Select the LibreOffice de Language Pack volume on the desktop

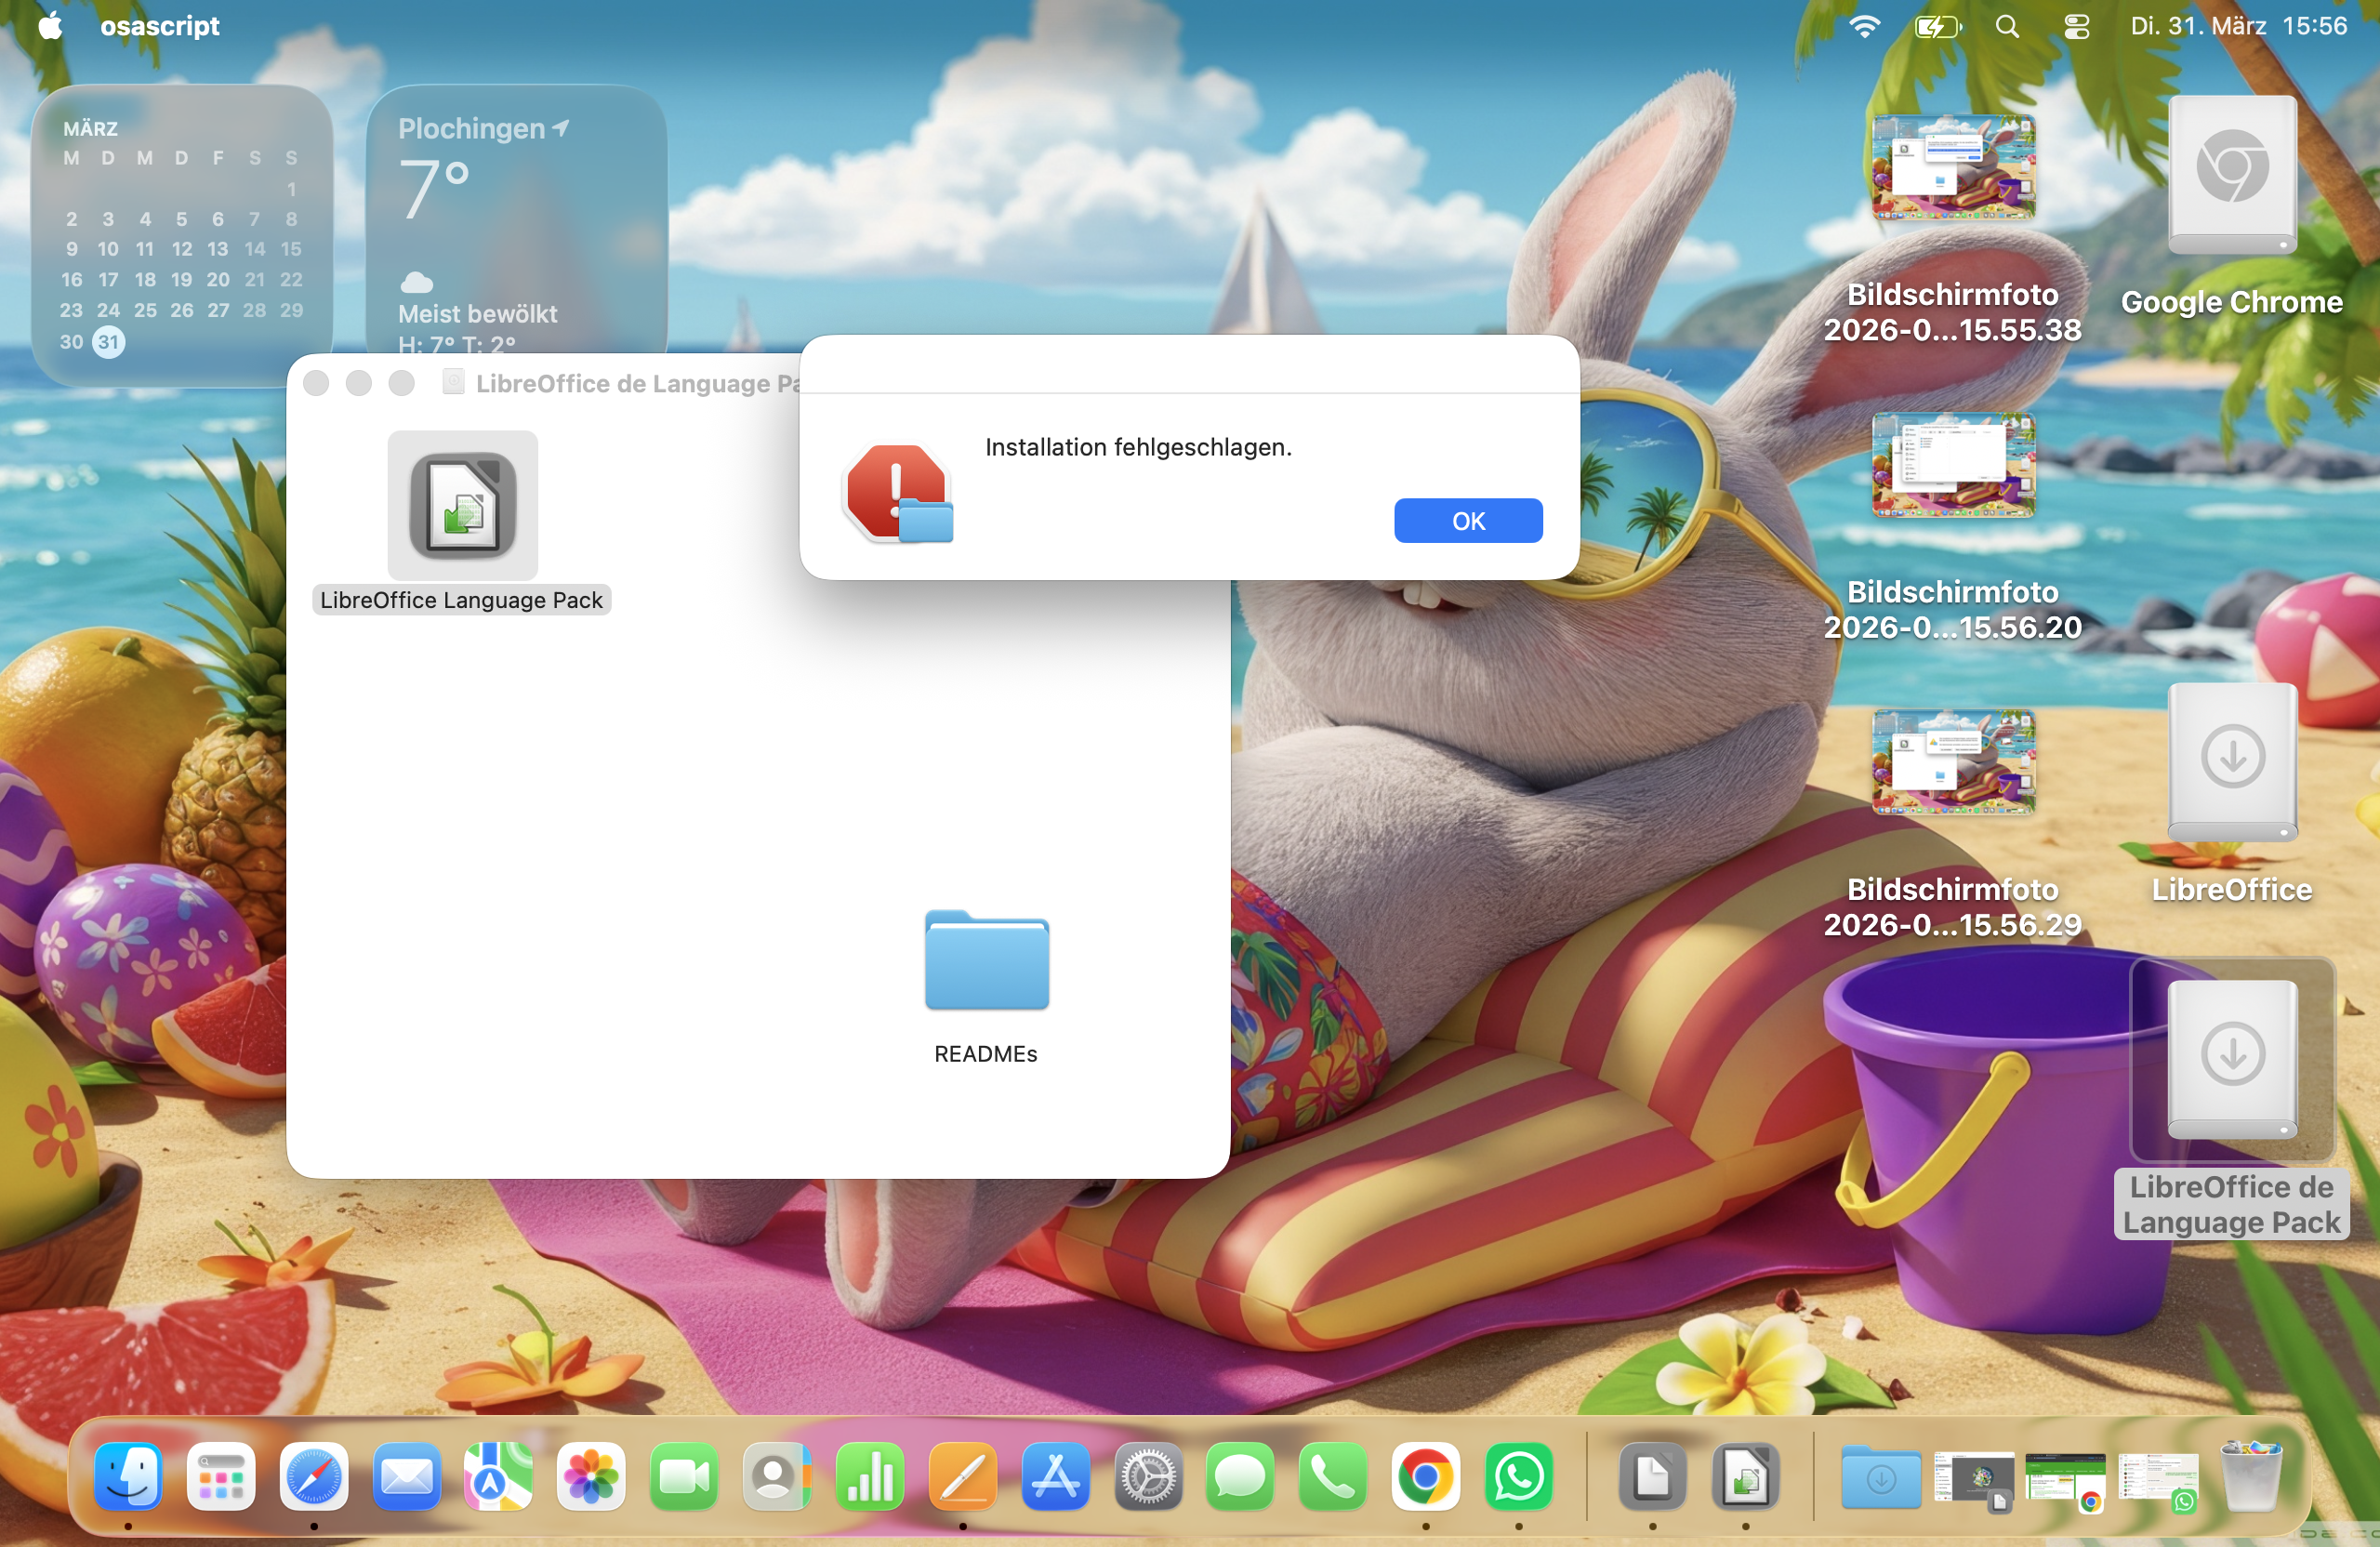click(2231, 1060)
